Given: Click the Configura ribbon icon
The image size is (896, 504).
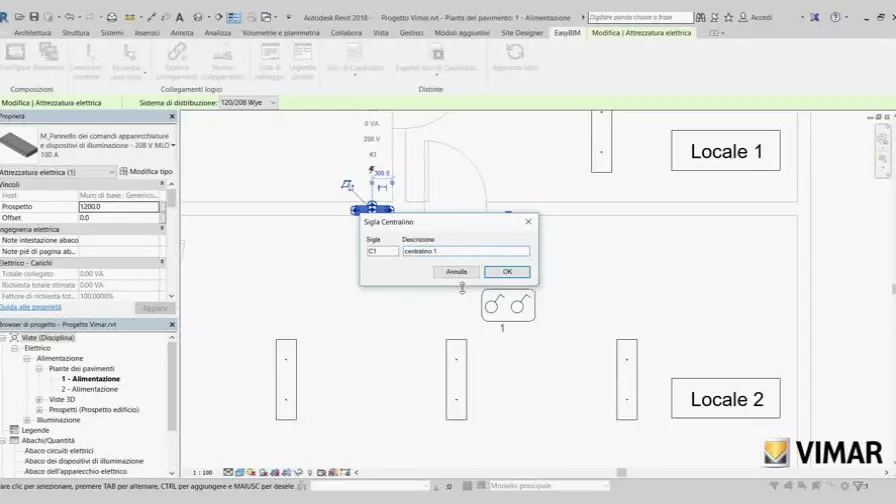Looking at the screenshot, I should (15, 53).
